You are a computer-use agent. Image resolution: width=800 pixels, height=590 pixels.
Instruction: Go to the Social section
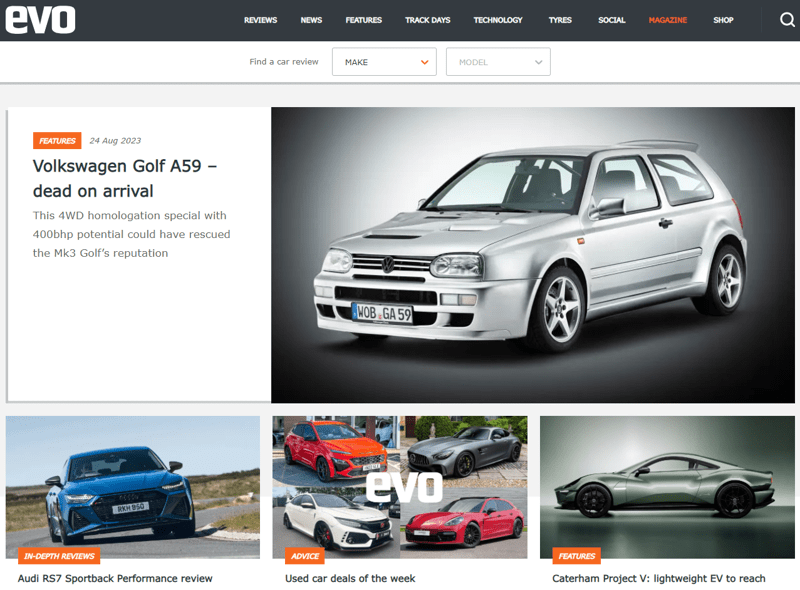[x=612, y=20]
